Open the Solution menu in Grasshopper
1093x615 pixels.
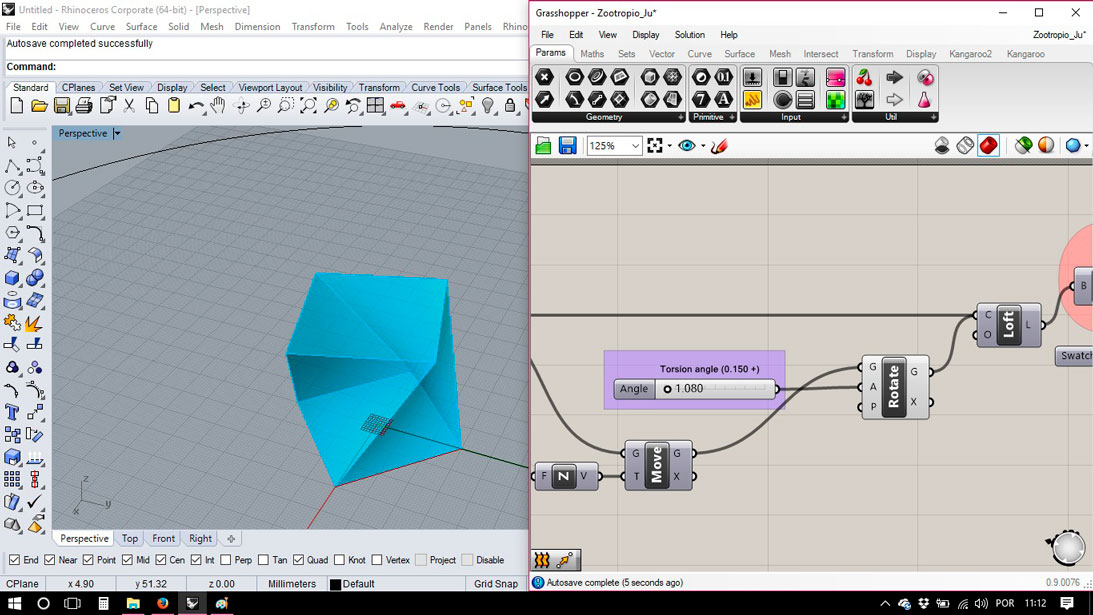[689, 35]
